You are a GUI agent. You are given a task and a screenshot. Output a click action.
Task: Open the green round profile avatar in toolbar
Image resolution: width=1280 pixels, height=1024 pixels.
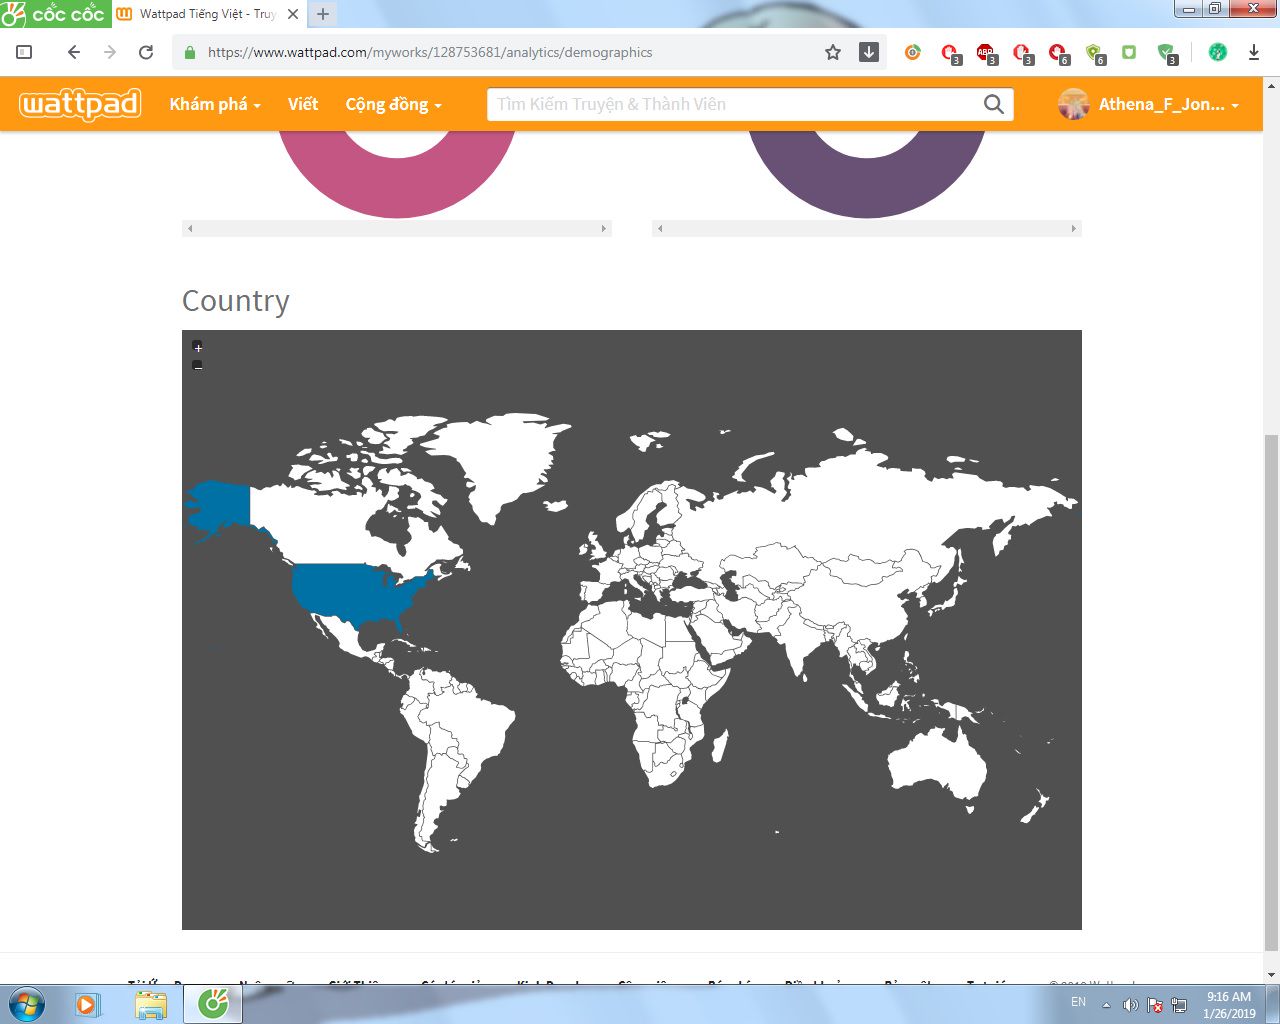point(1217,52)
